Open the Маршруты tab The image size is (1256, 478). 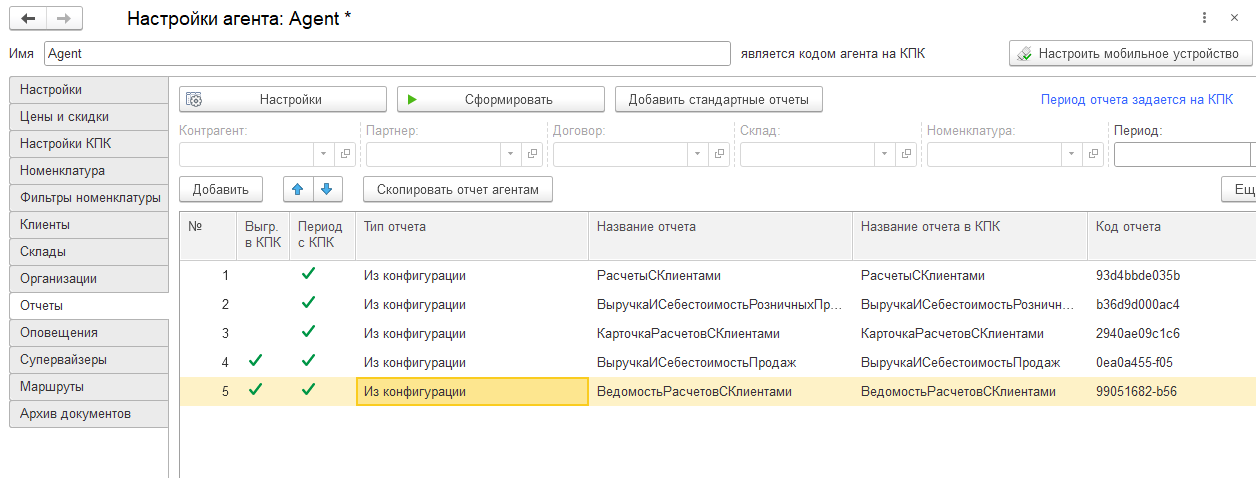(x=88, y=387)
